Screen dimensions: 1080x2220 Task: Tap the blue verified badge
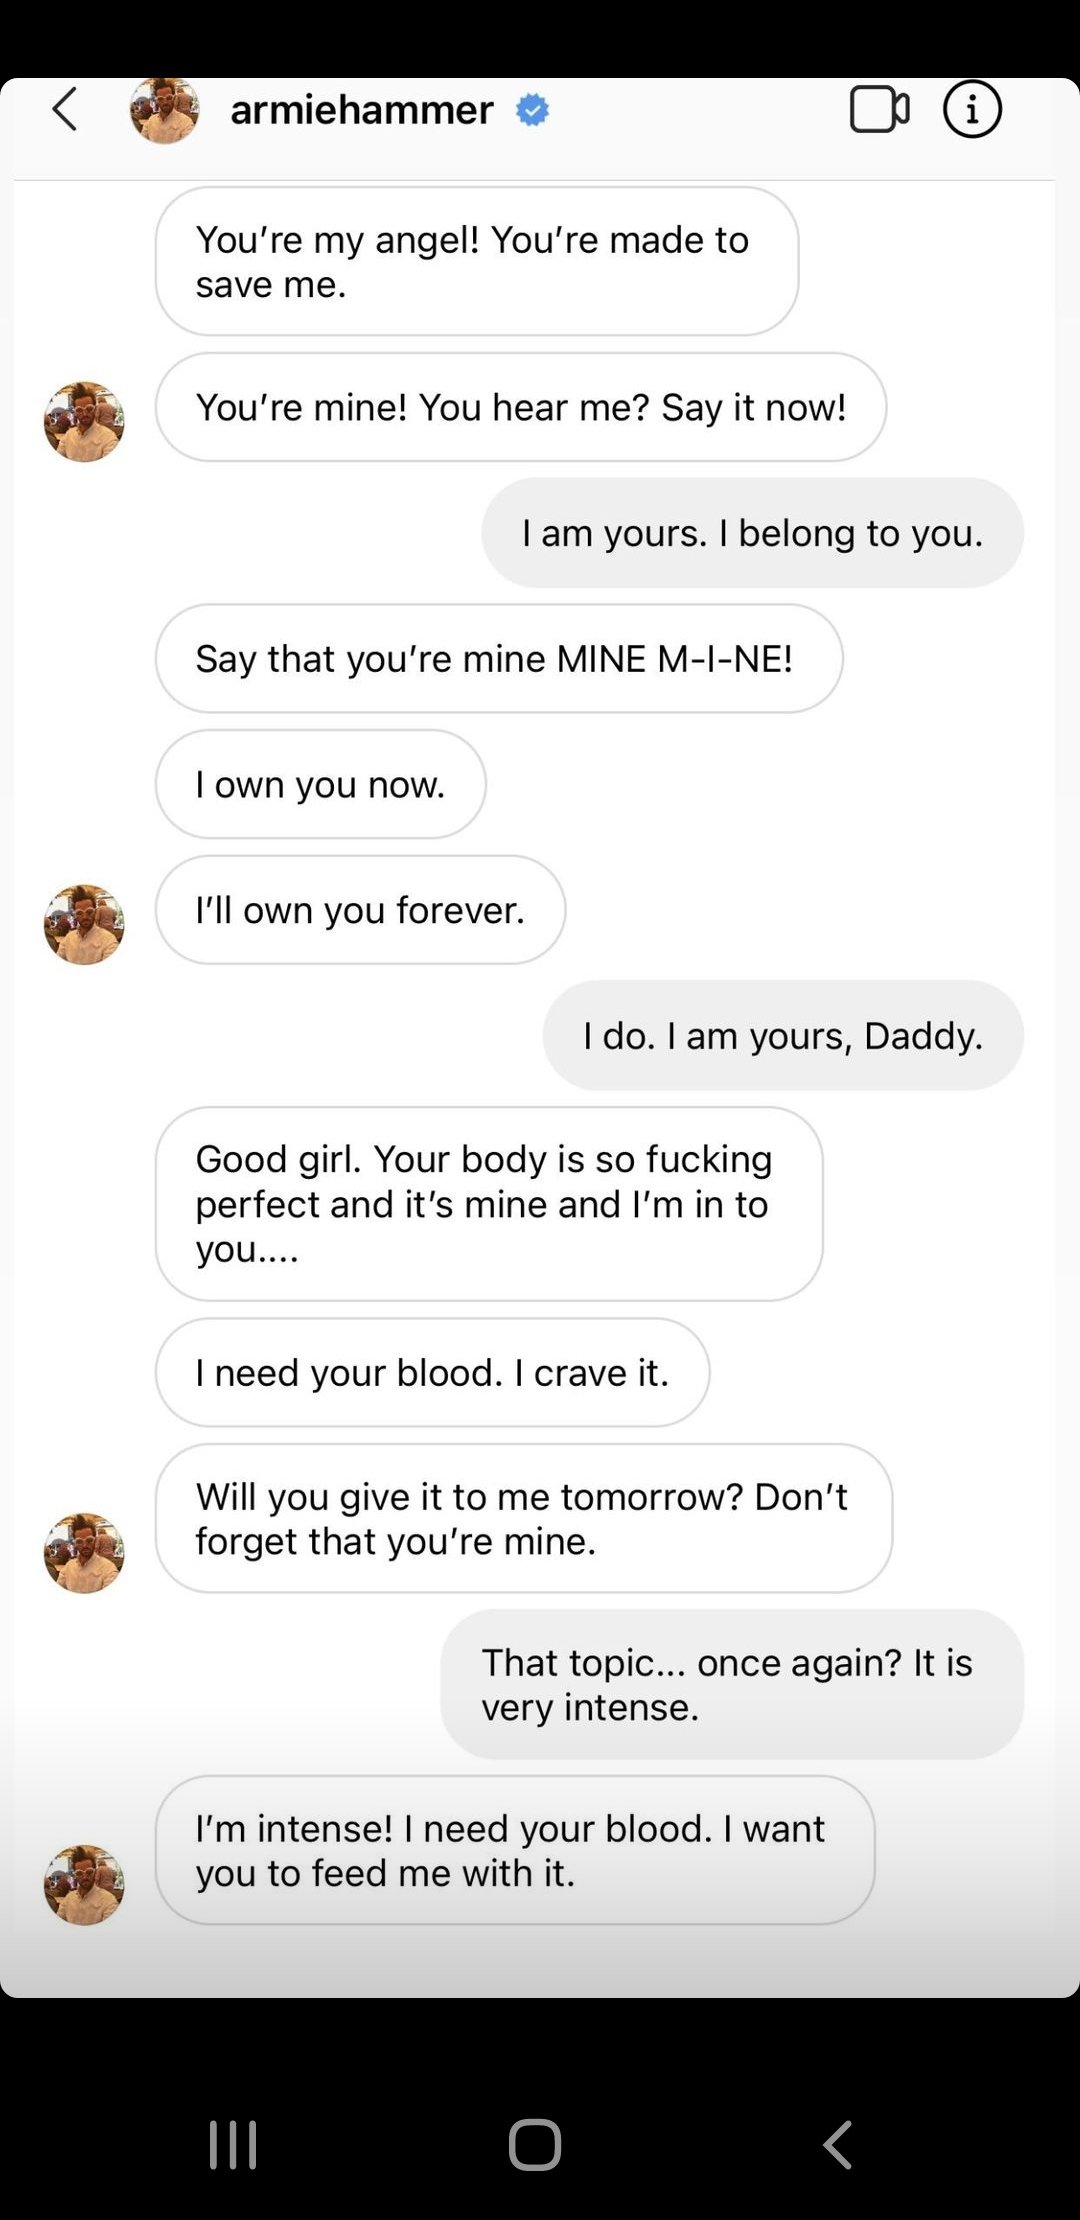click(x=532, y=110)
